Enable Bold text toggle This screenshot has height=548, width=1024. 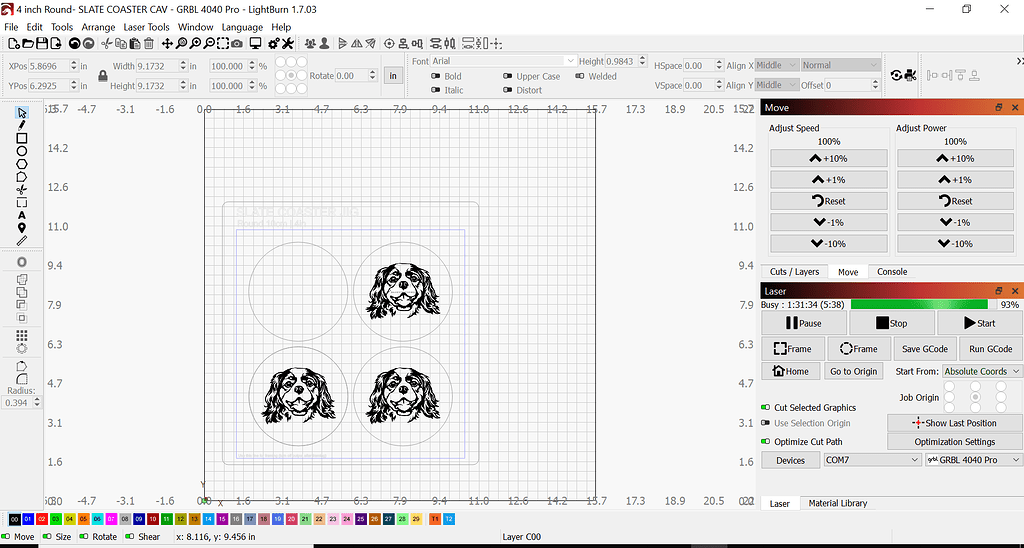[x=435, y=76]
